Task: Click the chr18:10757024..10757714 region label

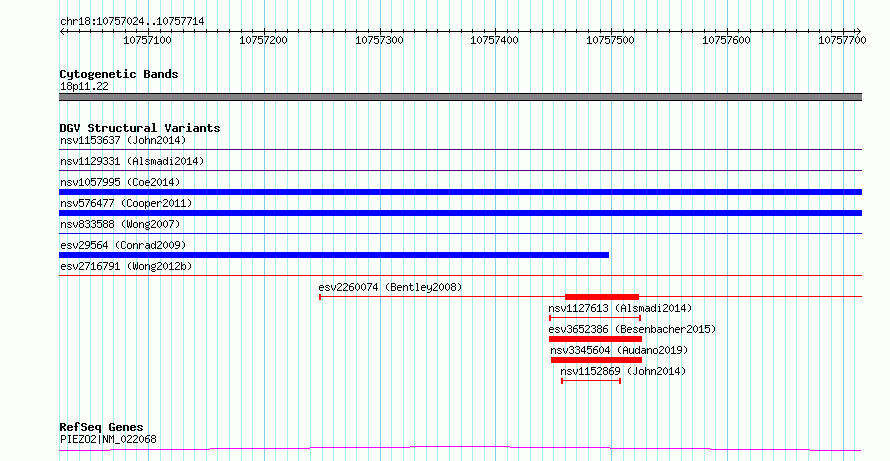Action: (x=132, y=22)
